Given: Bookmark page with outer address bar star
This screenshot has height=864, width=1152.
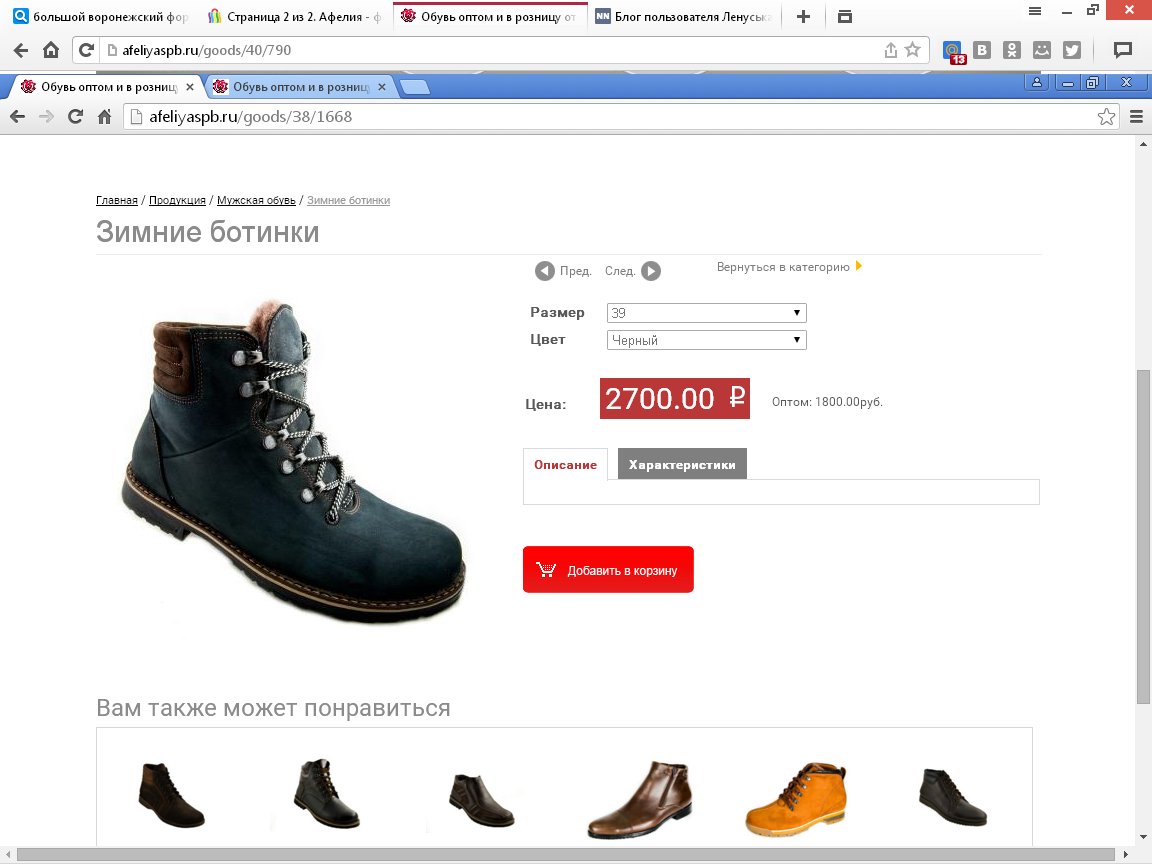Looking at the screenshot, I should pos(912,50).
